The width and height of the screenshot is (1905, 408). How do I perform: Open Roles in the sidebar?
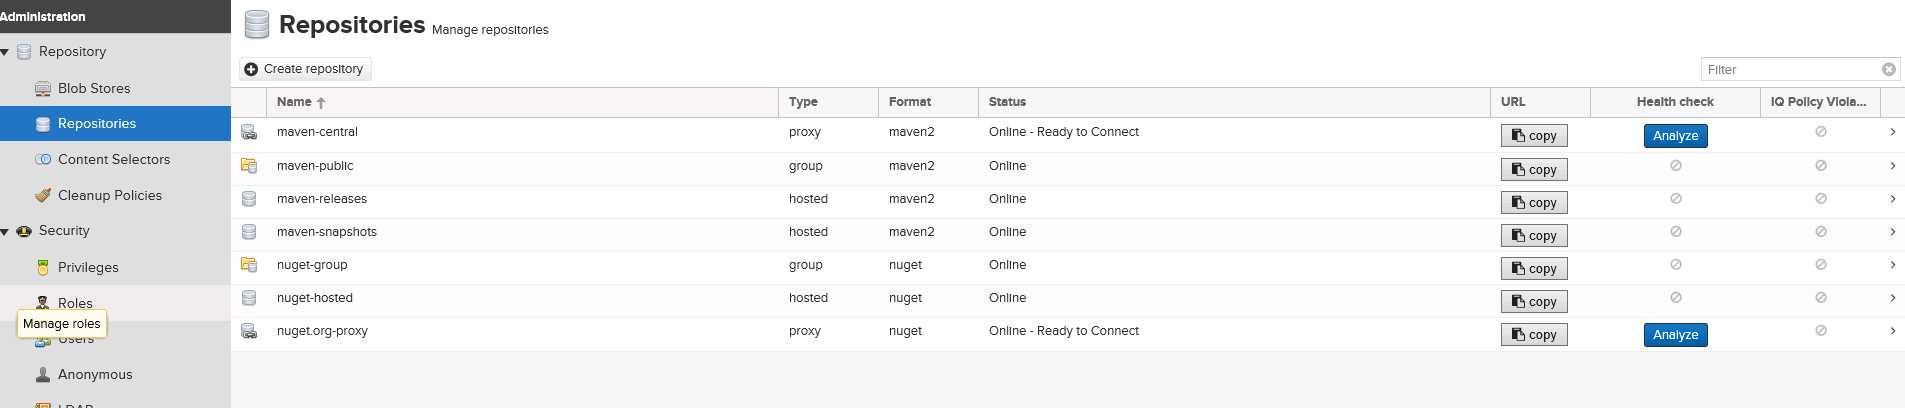[x=75, y=303]
